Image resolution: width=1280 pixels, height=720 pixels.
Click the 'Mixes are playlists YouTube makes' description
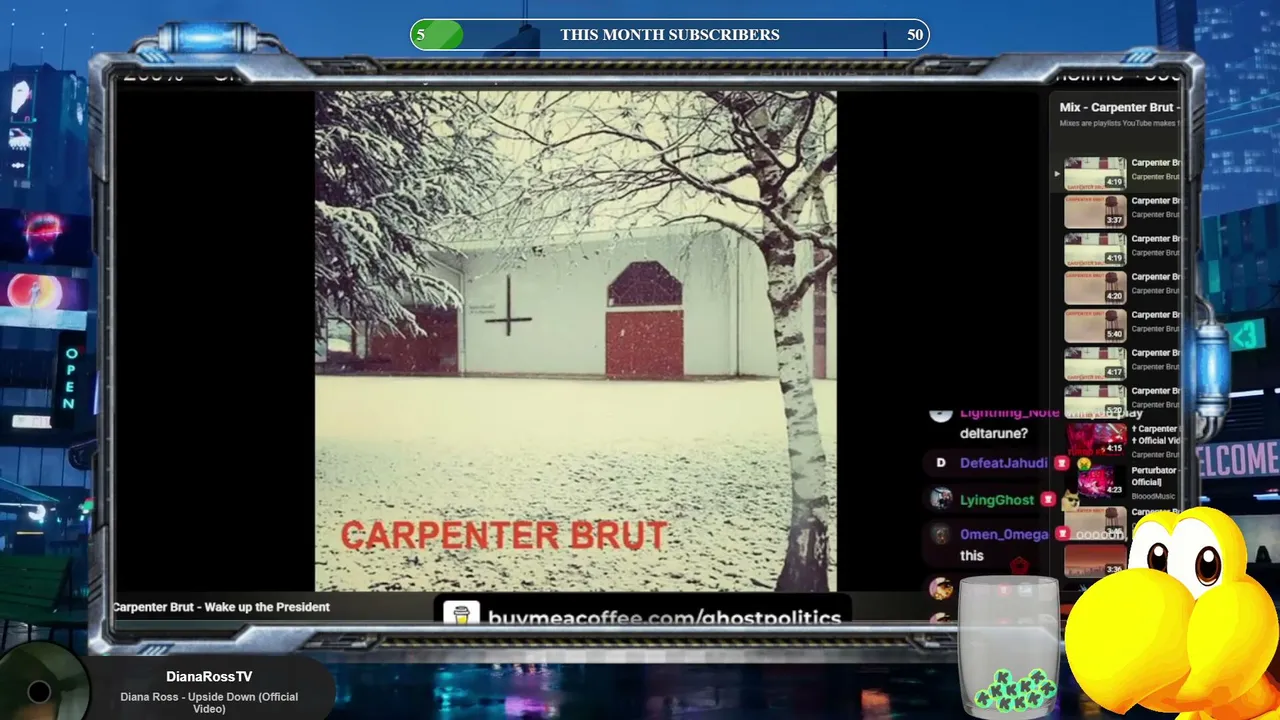coord(1119,123)
